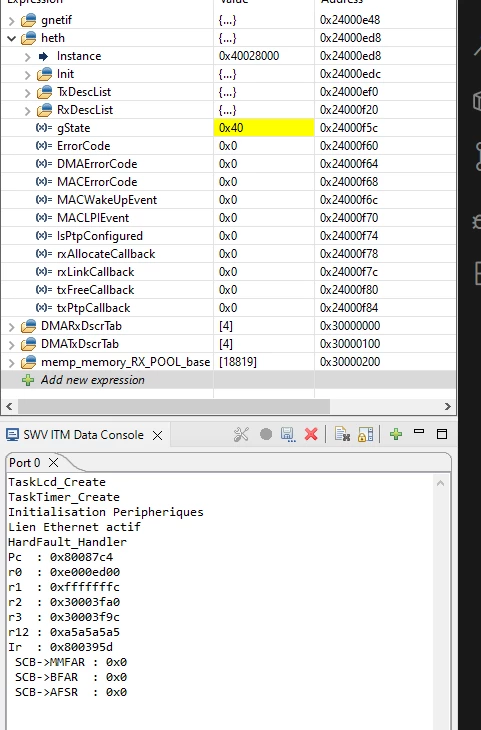Click the Instance value 0x40028000
481x730 pixels.
click(x=249, y=56)
